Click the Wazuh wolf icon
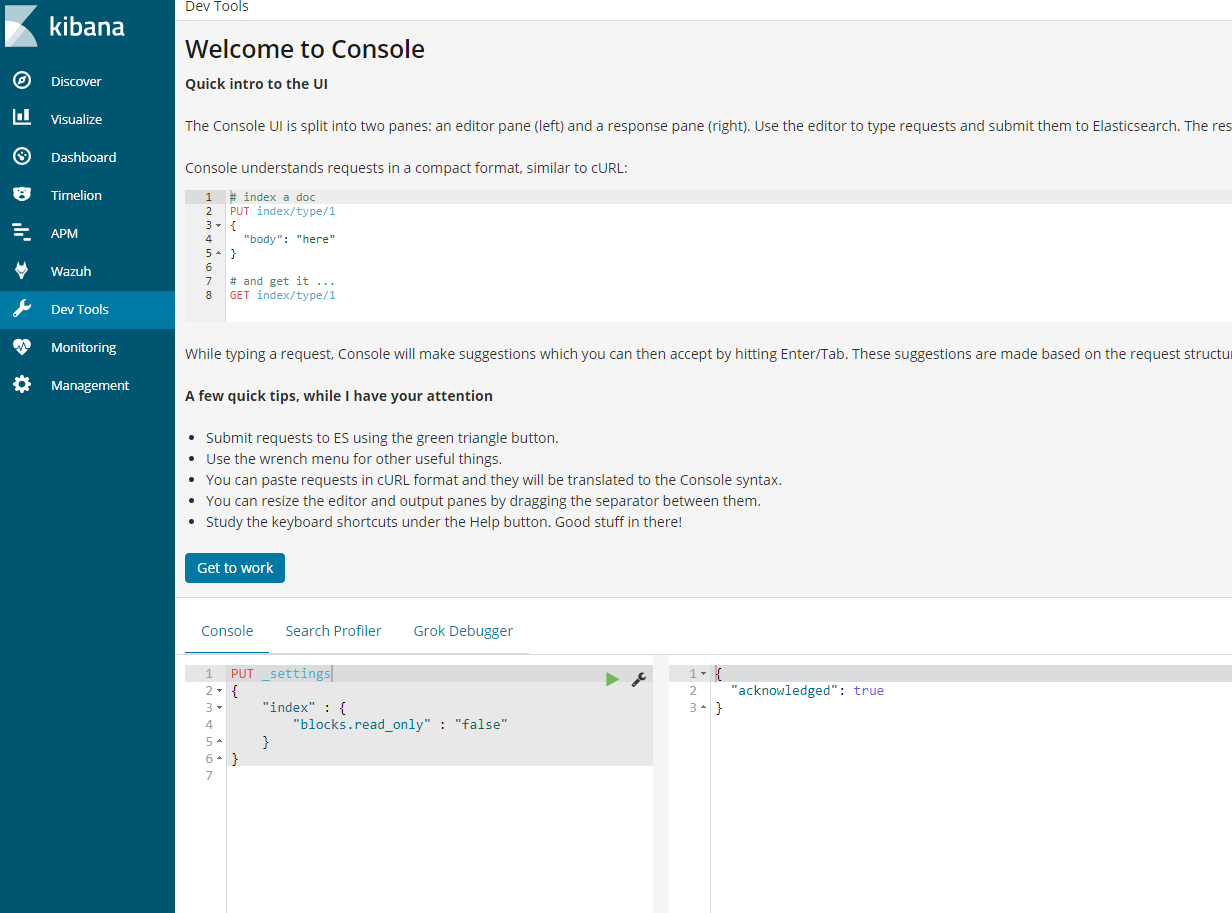 click(22, 271)
